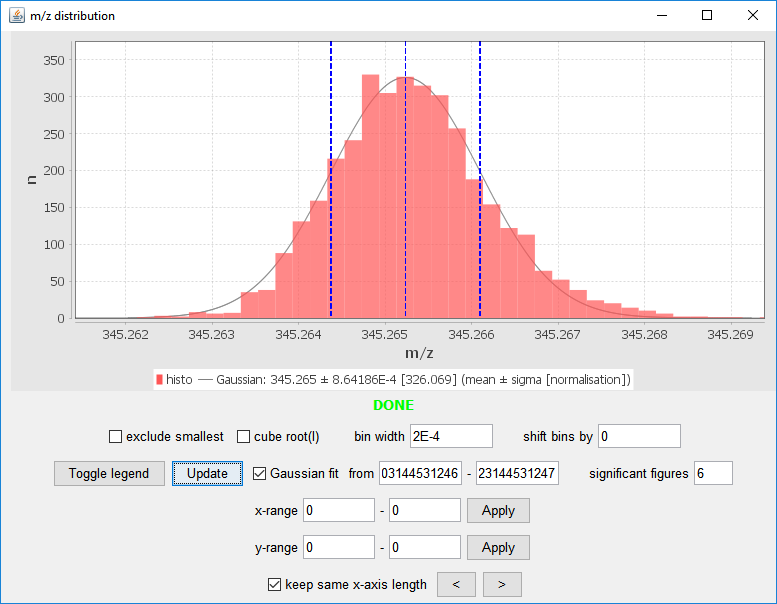Viewport: 777px width, 604px height.
Task: Focus the bin width field
Action: [x=451, y=436]
